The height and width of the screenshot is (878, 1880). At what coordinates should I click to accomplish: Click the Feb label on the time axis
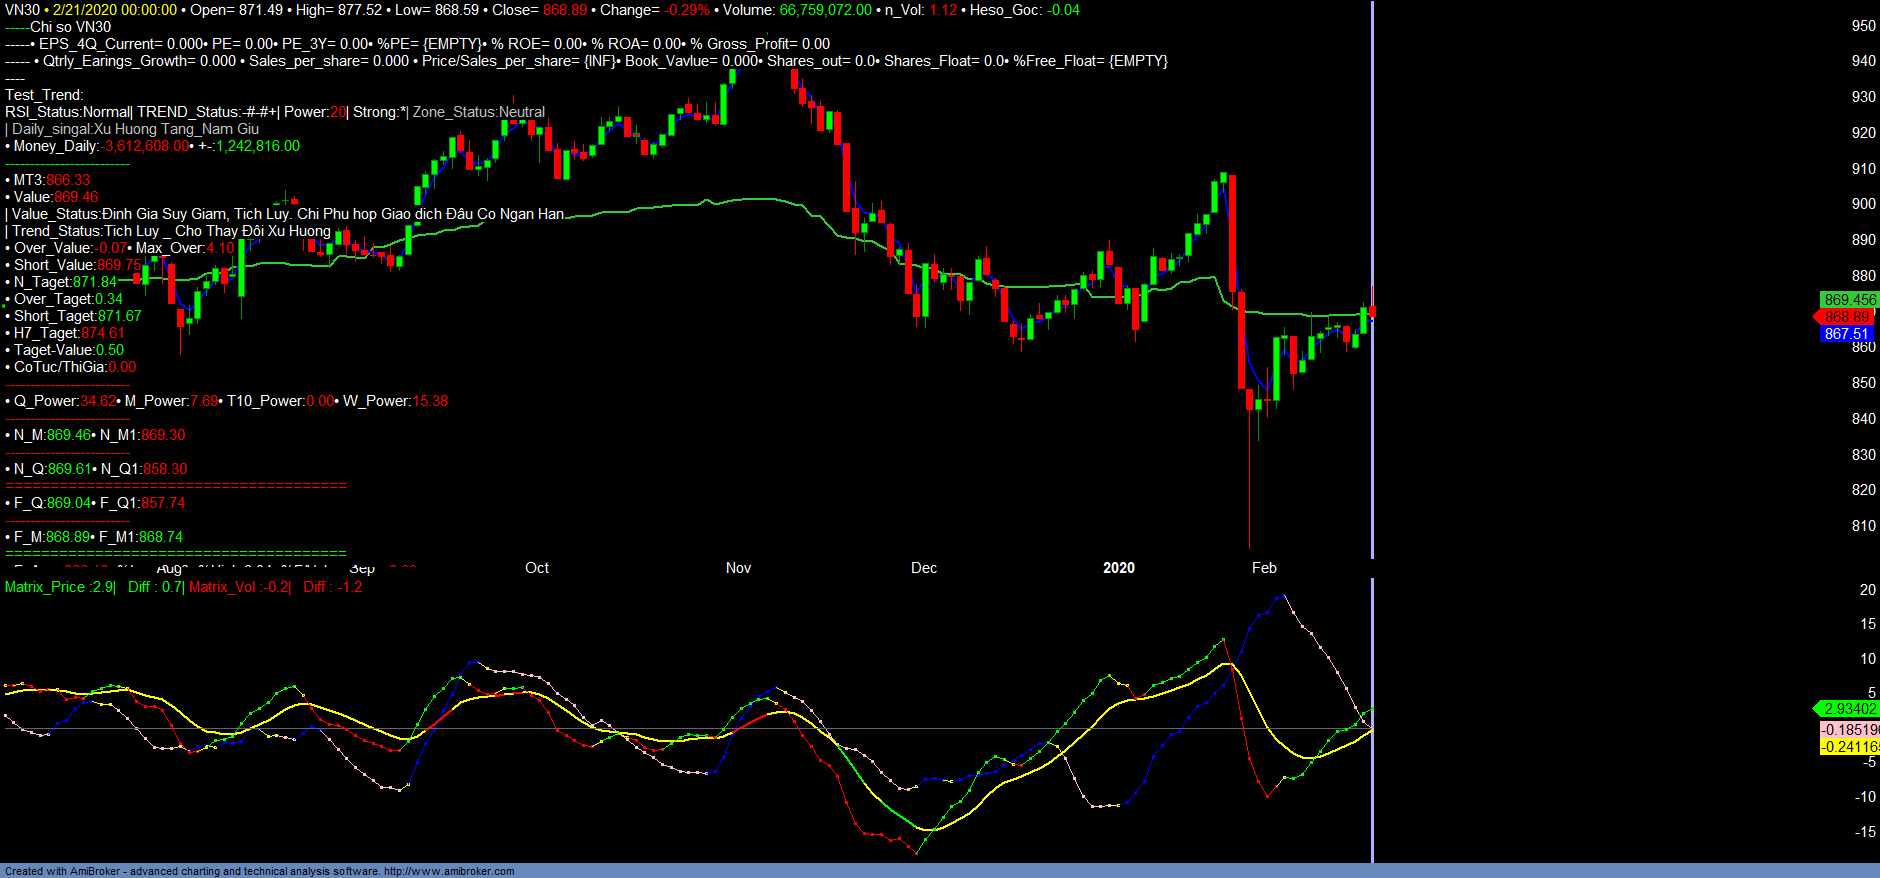click(1264, 568)
